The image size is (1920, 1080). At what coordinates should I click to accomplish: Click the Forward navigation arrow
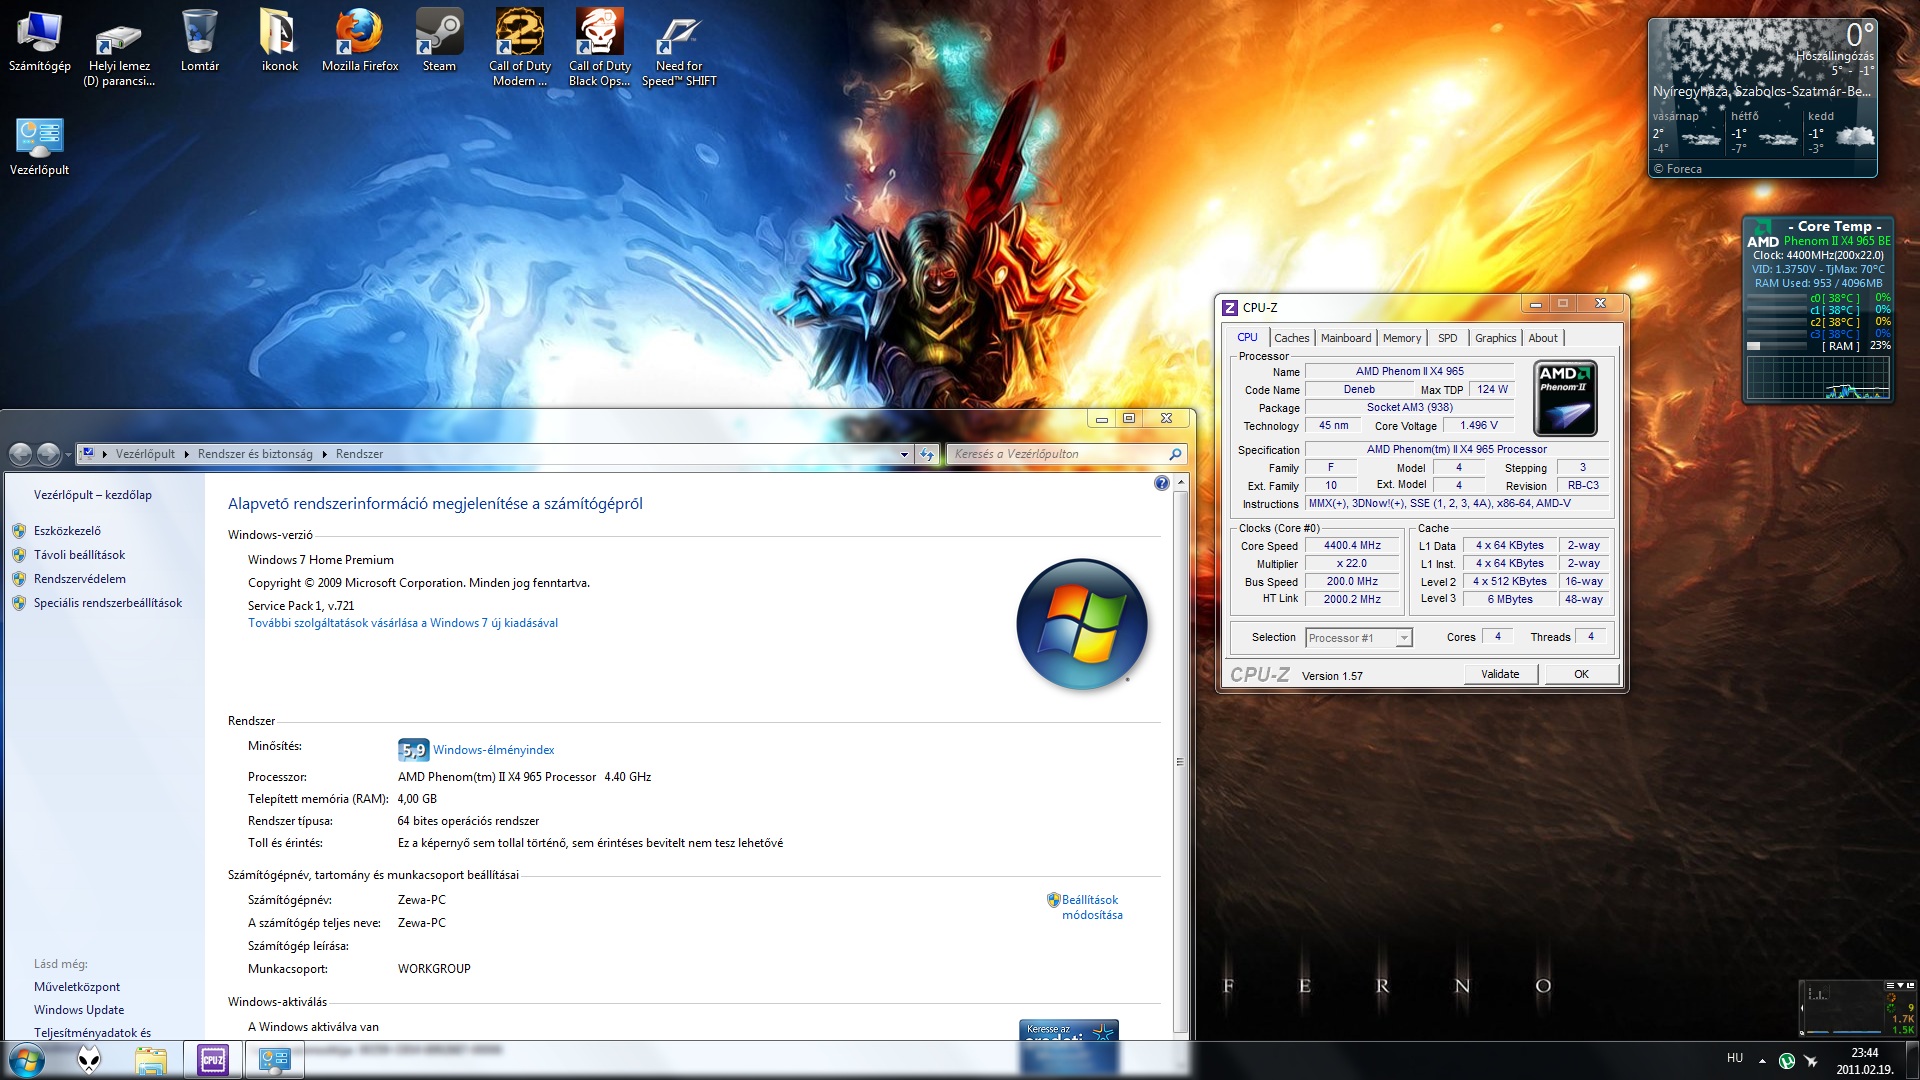[48, 454]
